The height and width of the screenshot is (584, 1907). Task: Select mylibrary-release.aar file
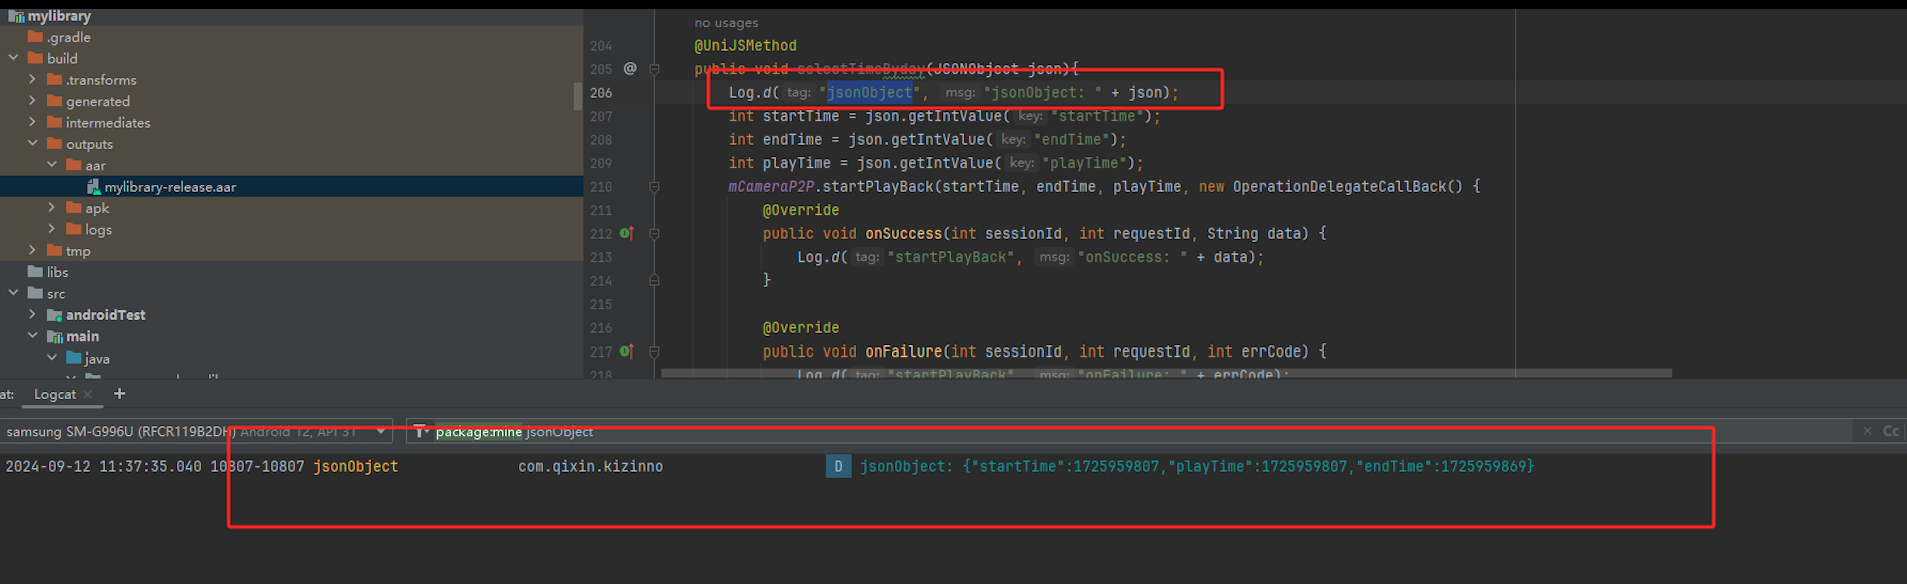170,187
